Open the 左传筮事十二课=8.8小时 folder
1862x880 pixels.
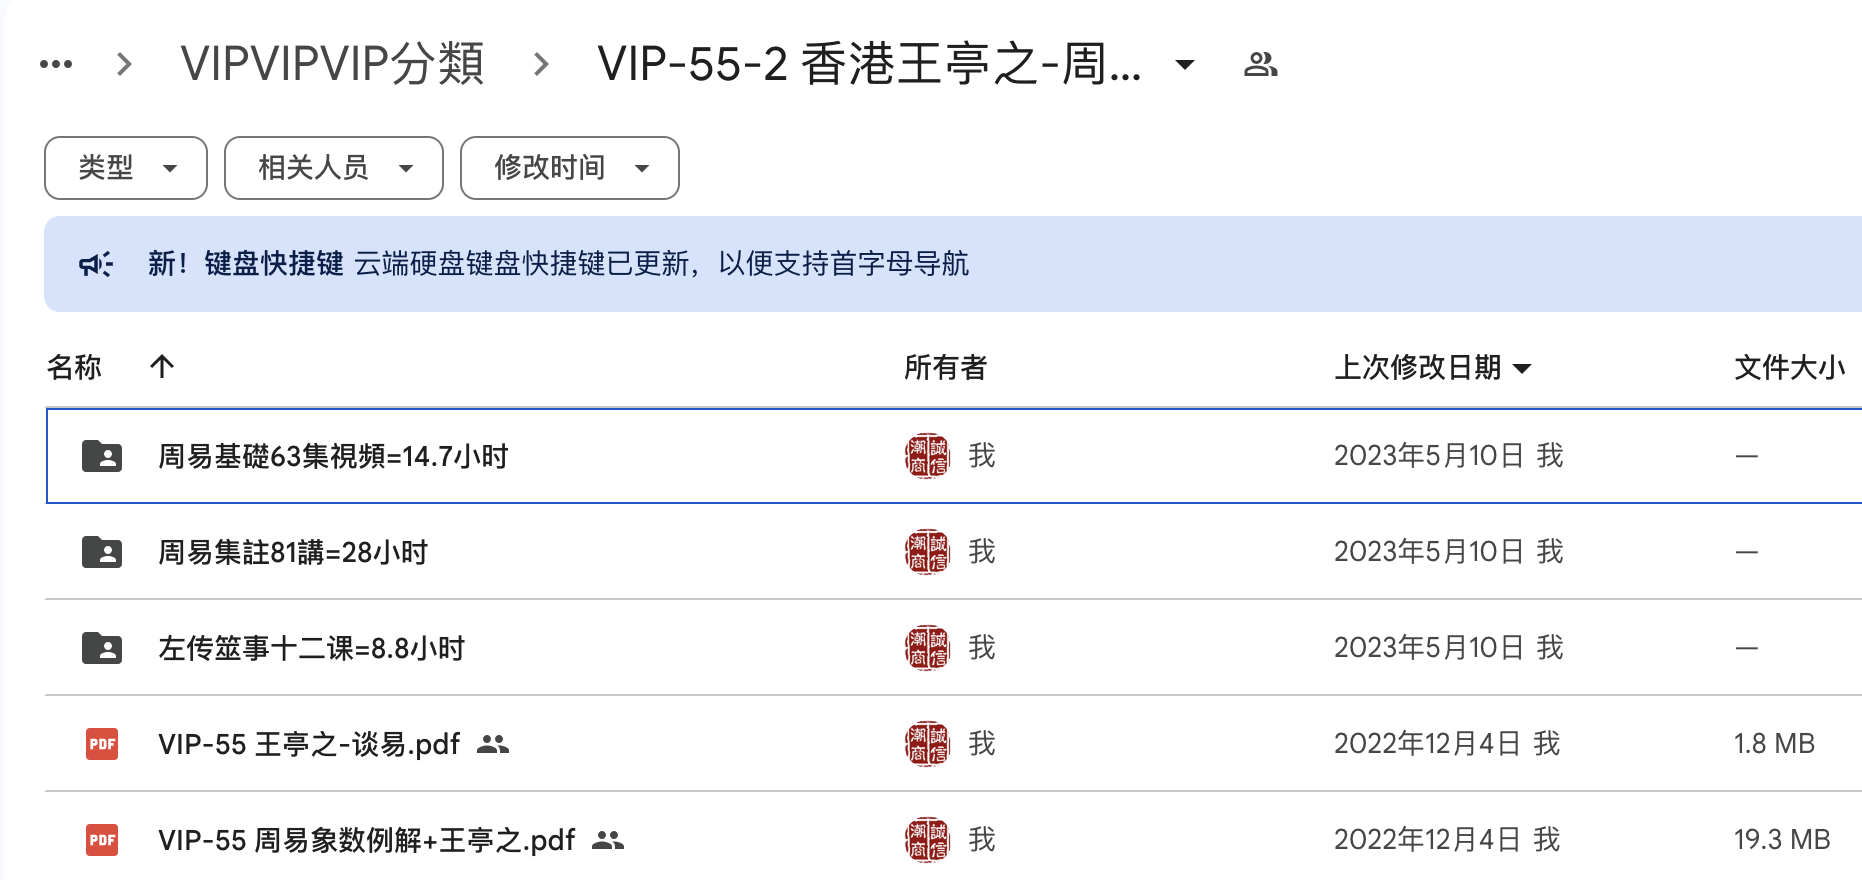click(x=311, y=648)
